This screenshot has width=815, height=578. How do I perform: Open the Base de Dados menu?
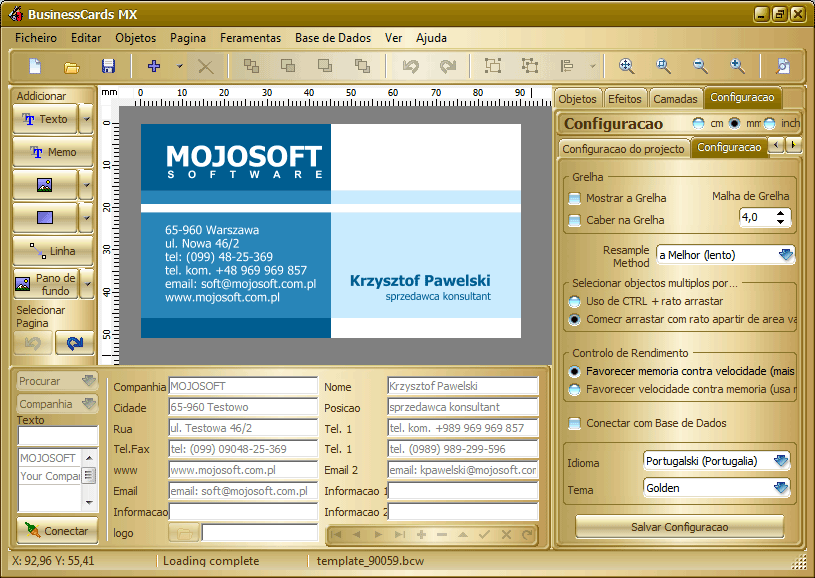point(333,38)
